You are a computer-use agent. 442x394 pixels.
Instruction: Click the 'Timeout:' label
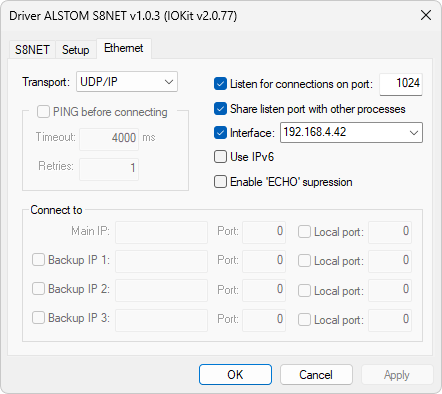click(x=56, y=137)
